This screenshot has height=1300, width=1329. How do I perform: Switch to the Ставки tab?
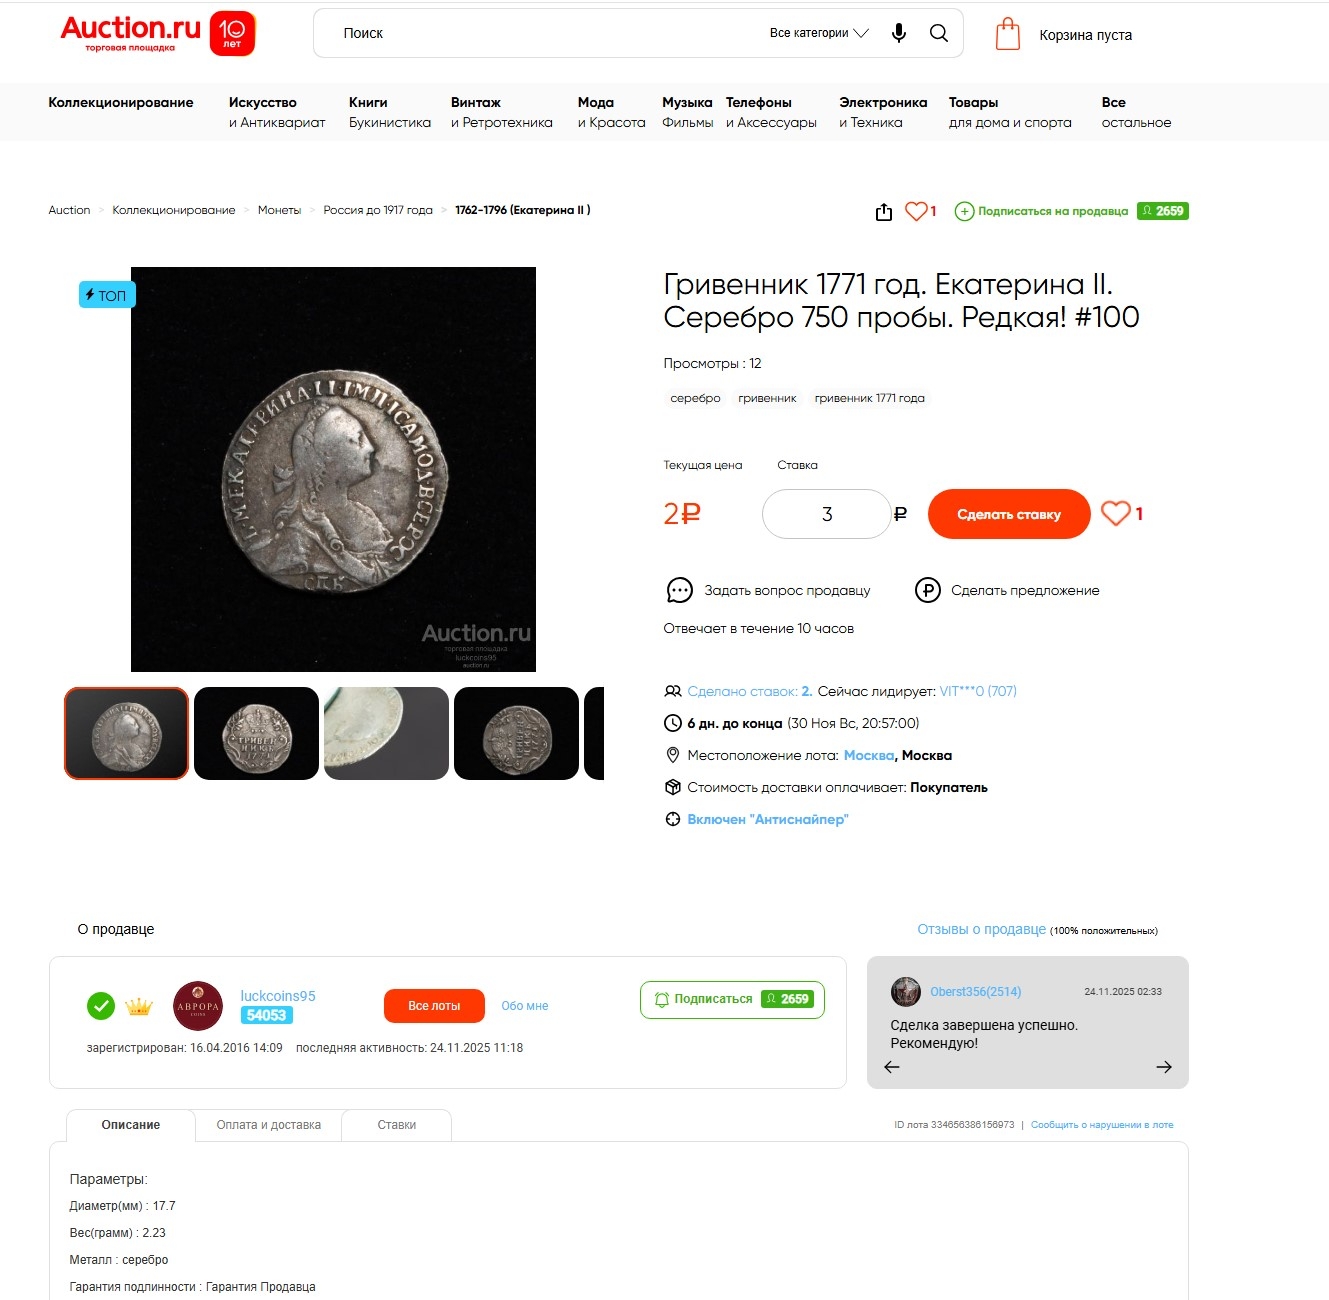(397, 1125)
